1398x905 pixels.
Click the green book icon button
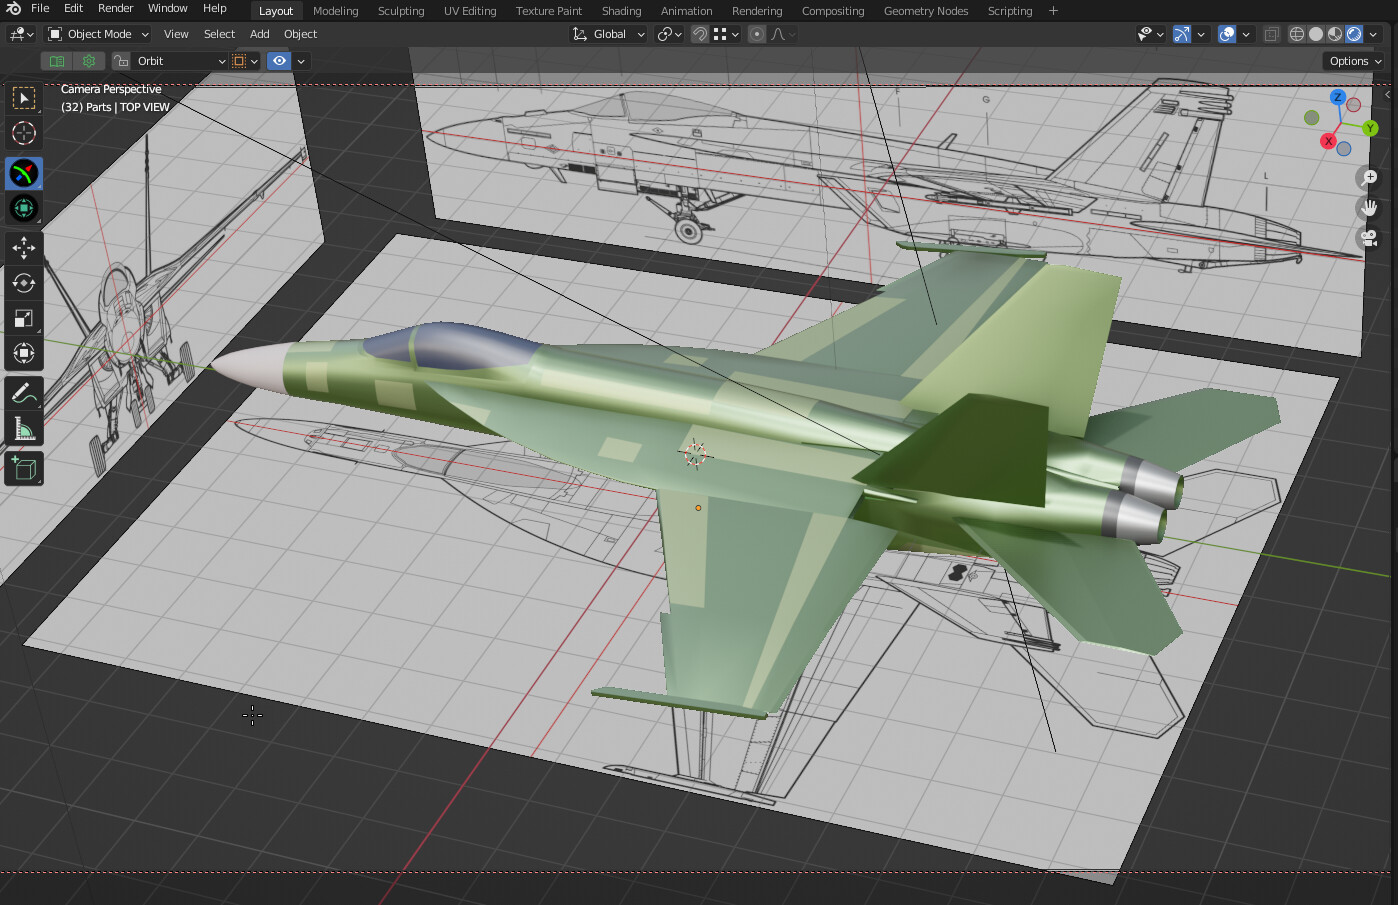(57, 61)
